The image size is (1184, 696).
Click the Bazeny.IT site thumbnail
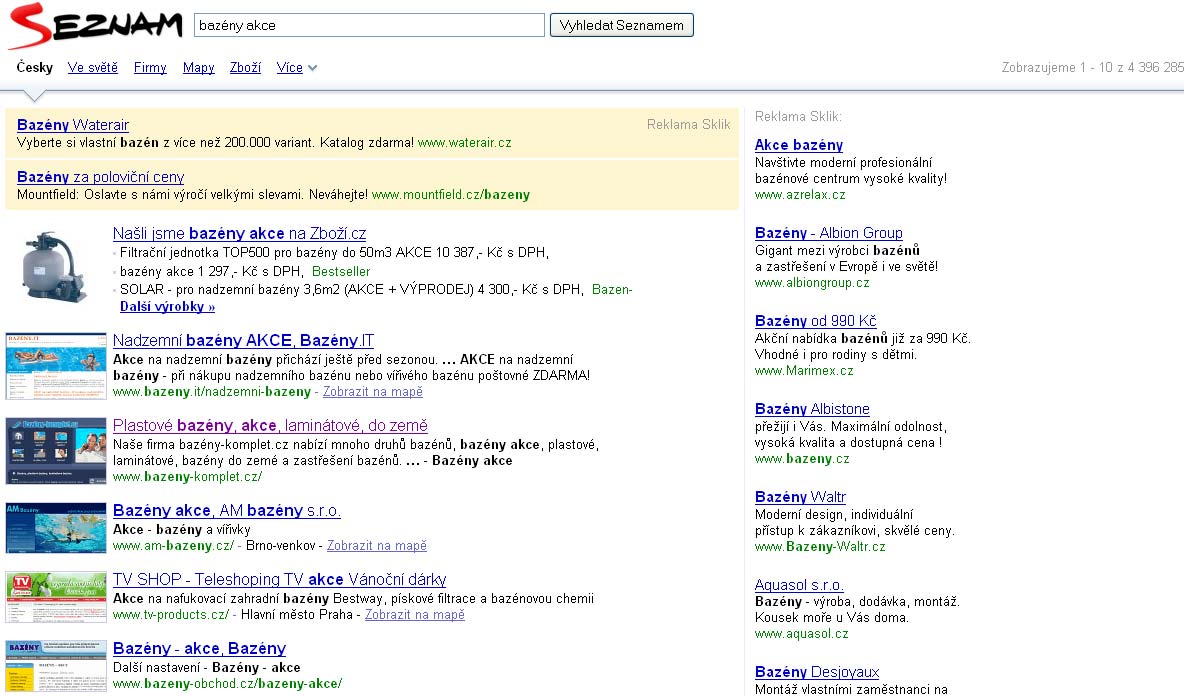(56, 365)
